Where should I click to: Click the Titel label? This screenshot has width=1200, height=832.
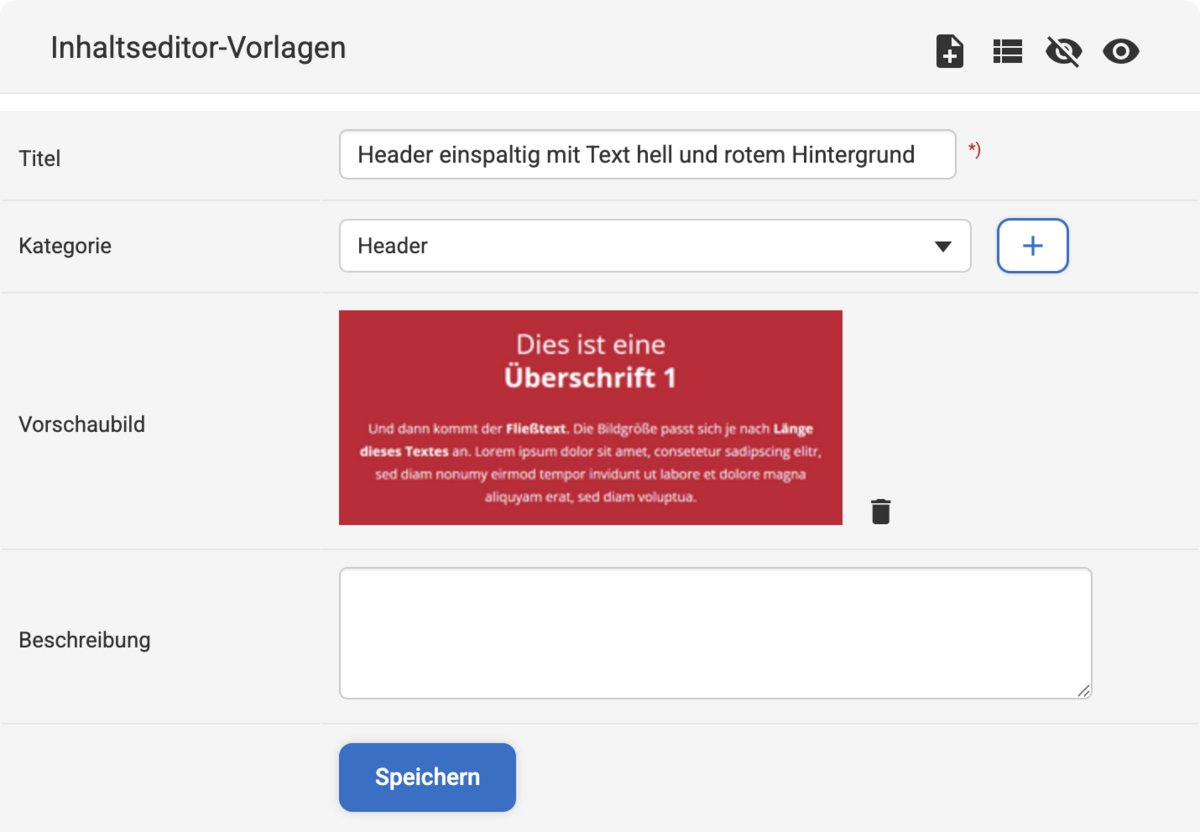tap(40, 158)
